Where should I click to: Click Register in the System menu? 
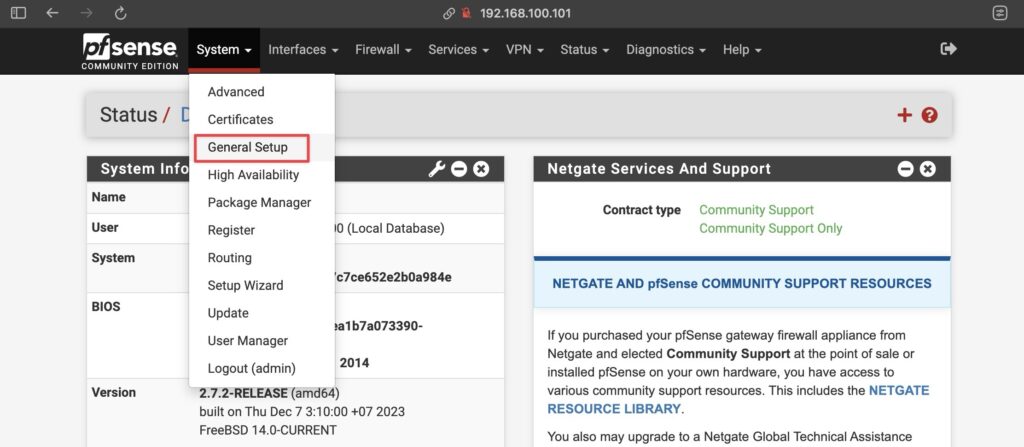click(262, 230)
